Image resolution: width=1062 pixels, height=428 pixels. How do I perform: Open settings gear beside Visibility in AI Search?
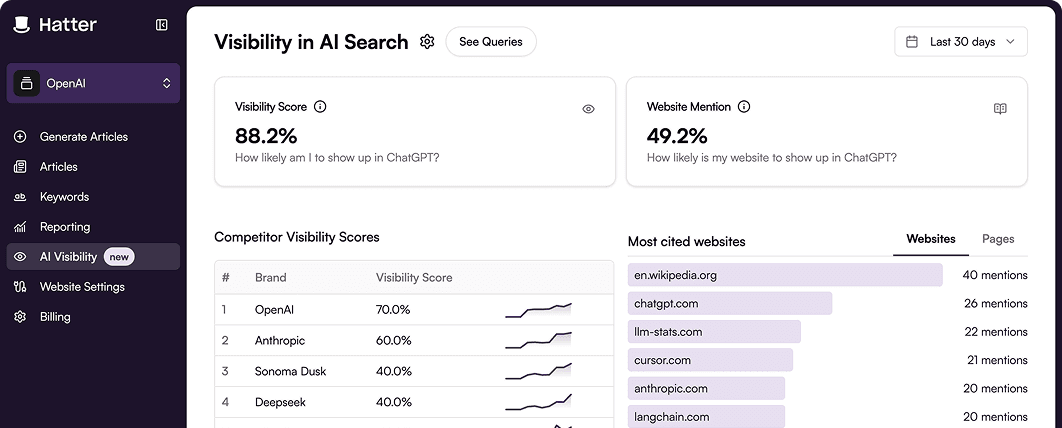point(427,42)
